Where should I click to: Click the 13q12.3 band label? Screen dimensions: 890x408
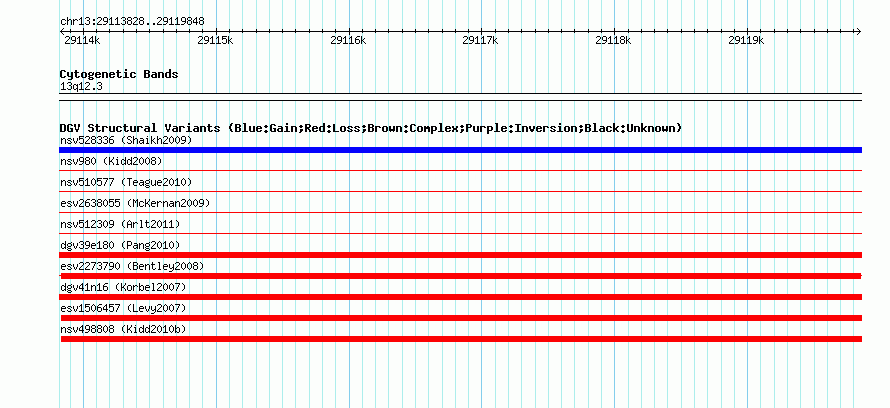click(81, 87)
